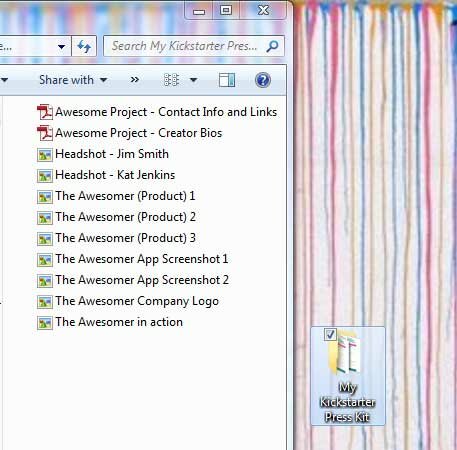457x450 pixels.
Task: Click image icon of The Awesomer (Product) 1
Action: pyautogui.click(x=45, y=197)
